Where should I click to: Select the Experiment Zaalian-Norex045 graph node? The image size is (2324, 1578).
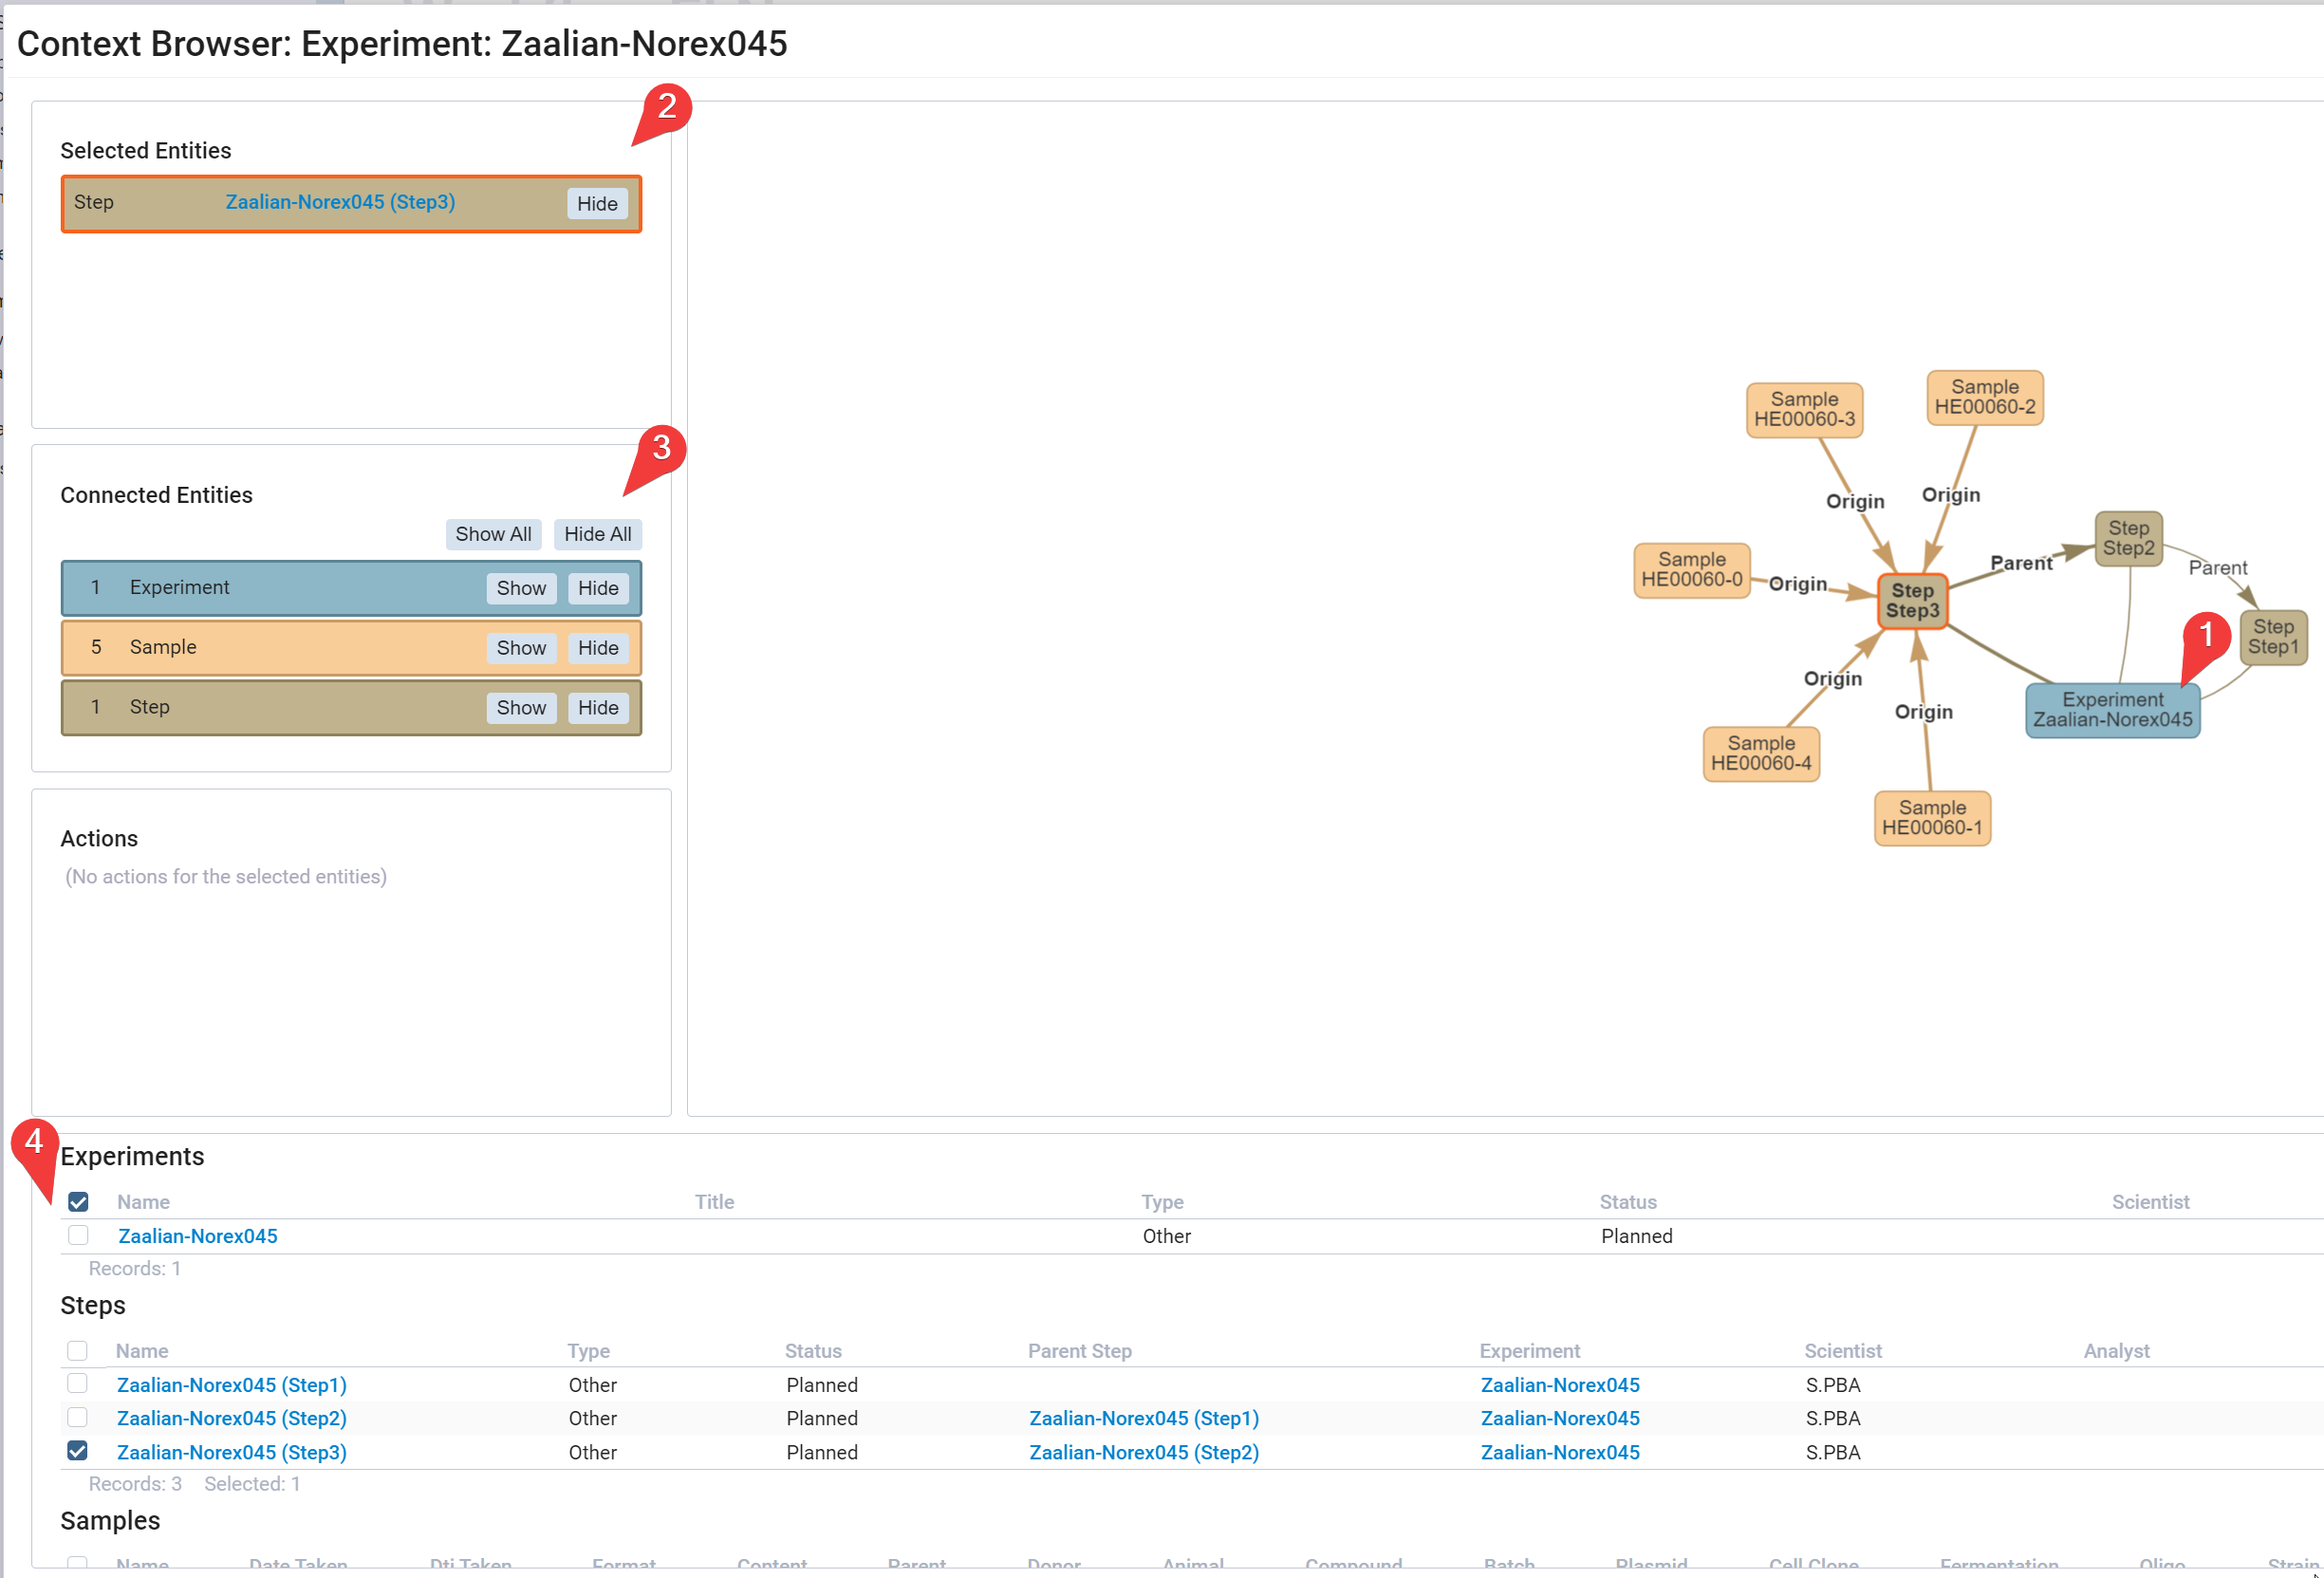(2111, 710)
